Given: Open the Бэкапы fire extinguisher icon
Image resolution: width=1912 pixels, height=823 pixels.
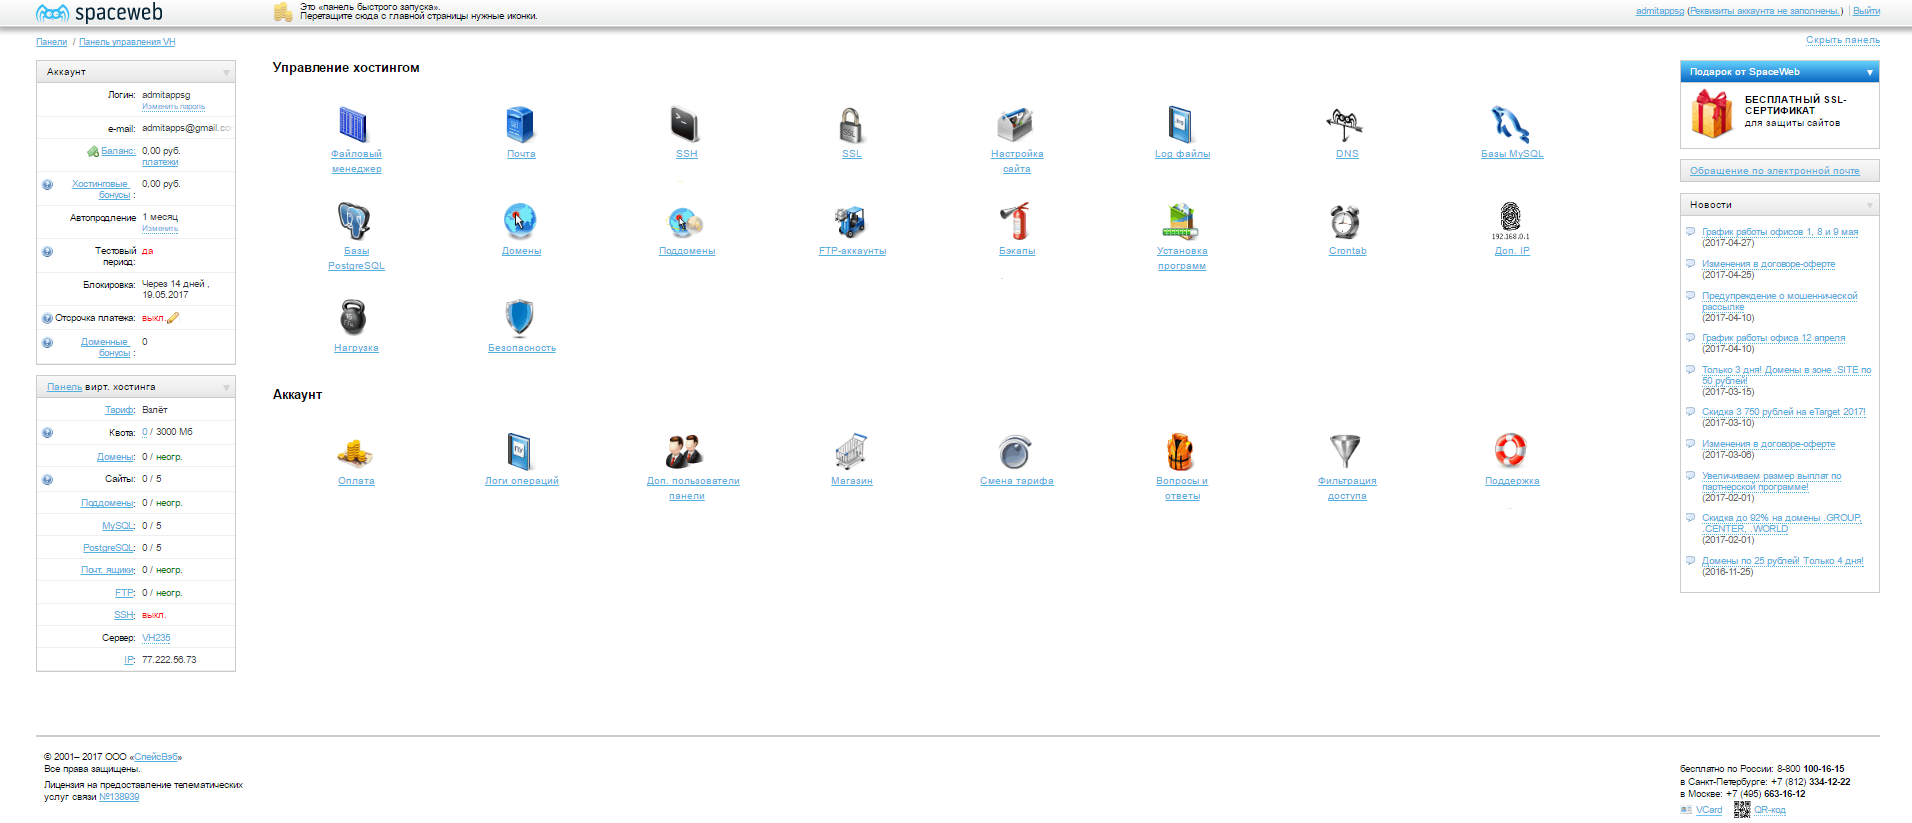Looking at the screenshot, I should point(1015,222).
